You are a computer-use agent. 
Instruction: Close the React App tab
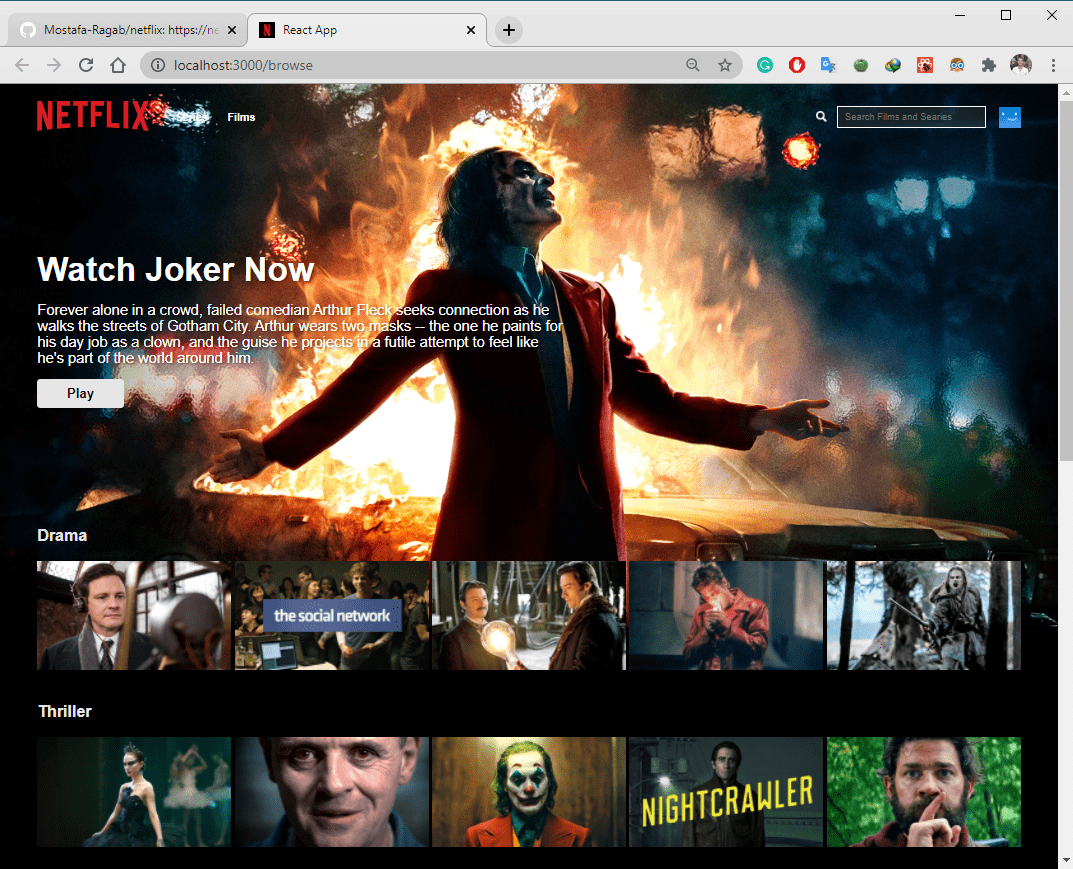pyautogui.click(x=471, y=30)
